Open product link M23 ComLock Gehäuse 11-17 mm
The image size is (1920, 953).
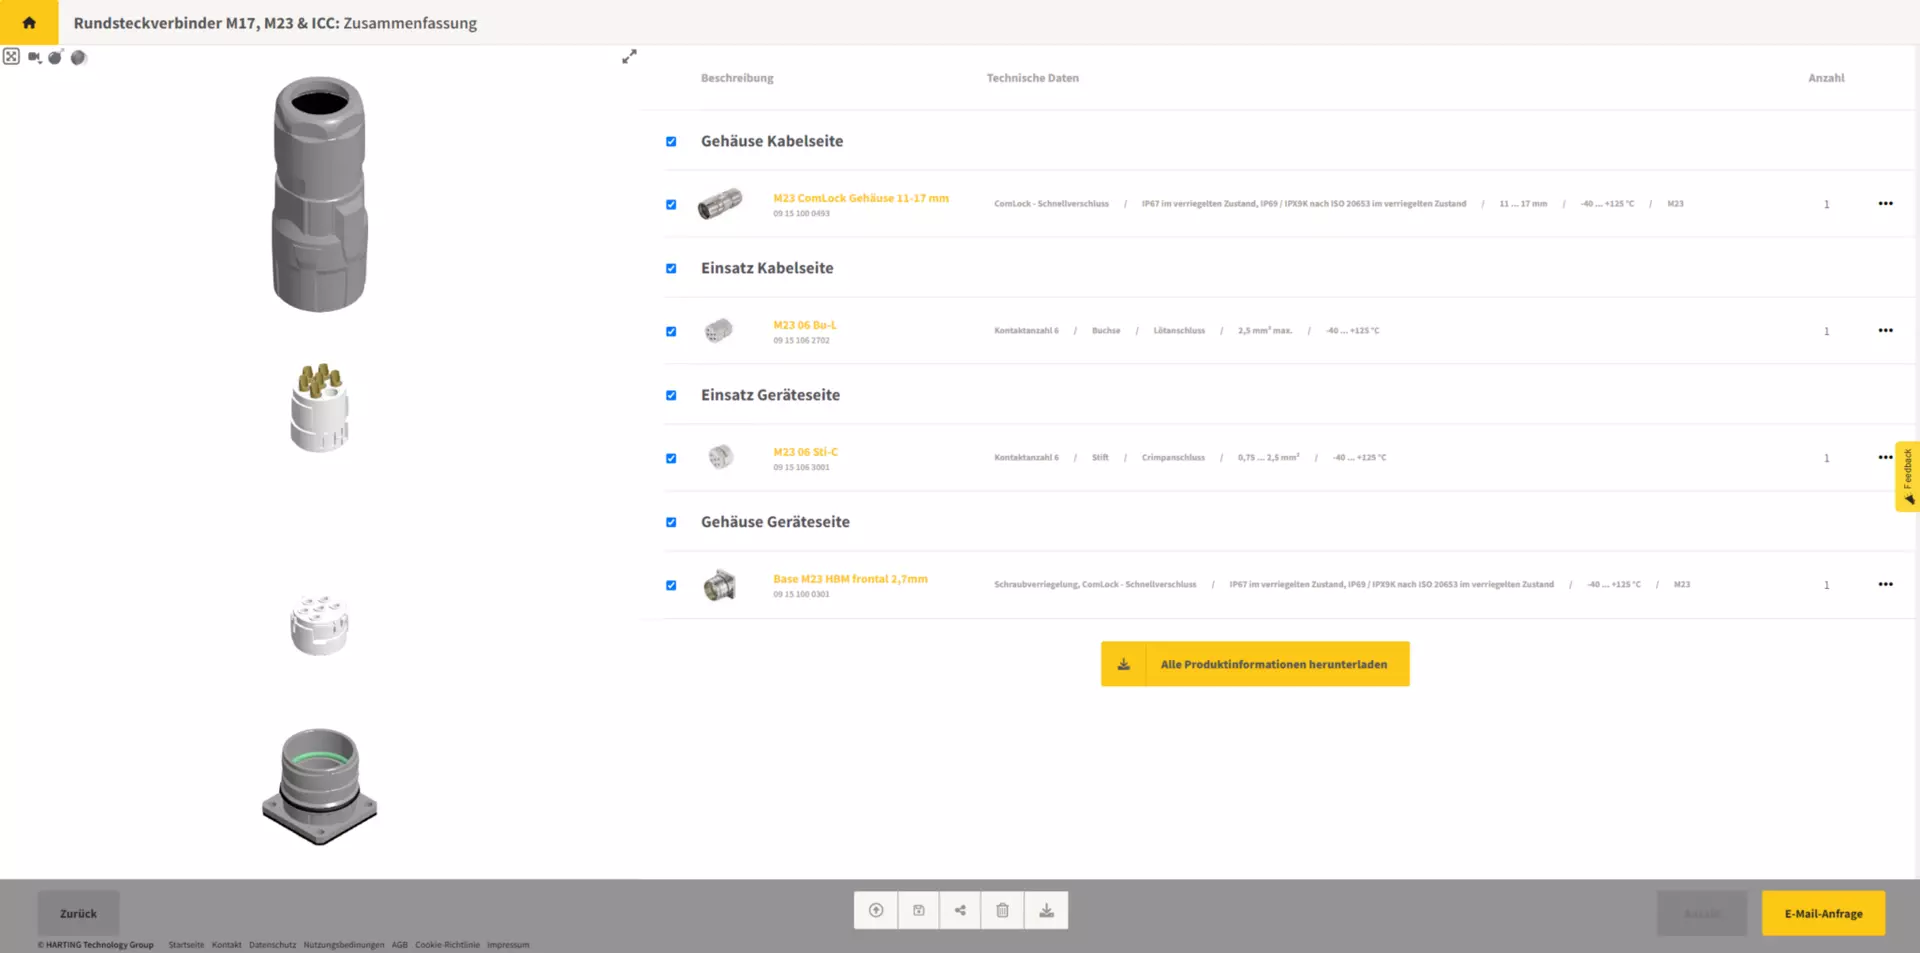(x=860, y=198)
